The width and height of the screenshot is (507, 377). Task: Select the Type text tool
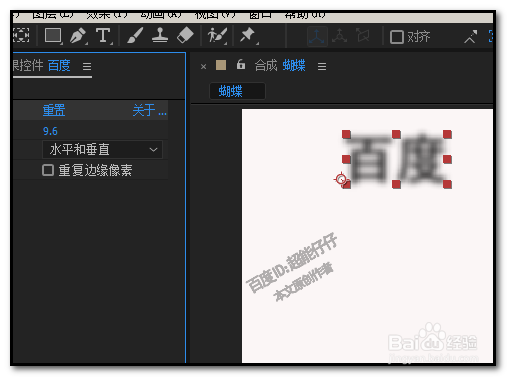click(103, 35)
